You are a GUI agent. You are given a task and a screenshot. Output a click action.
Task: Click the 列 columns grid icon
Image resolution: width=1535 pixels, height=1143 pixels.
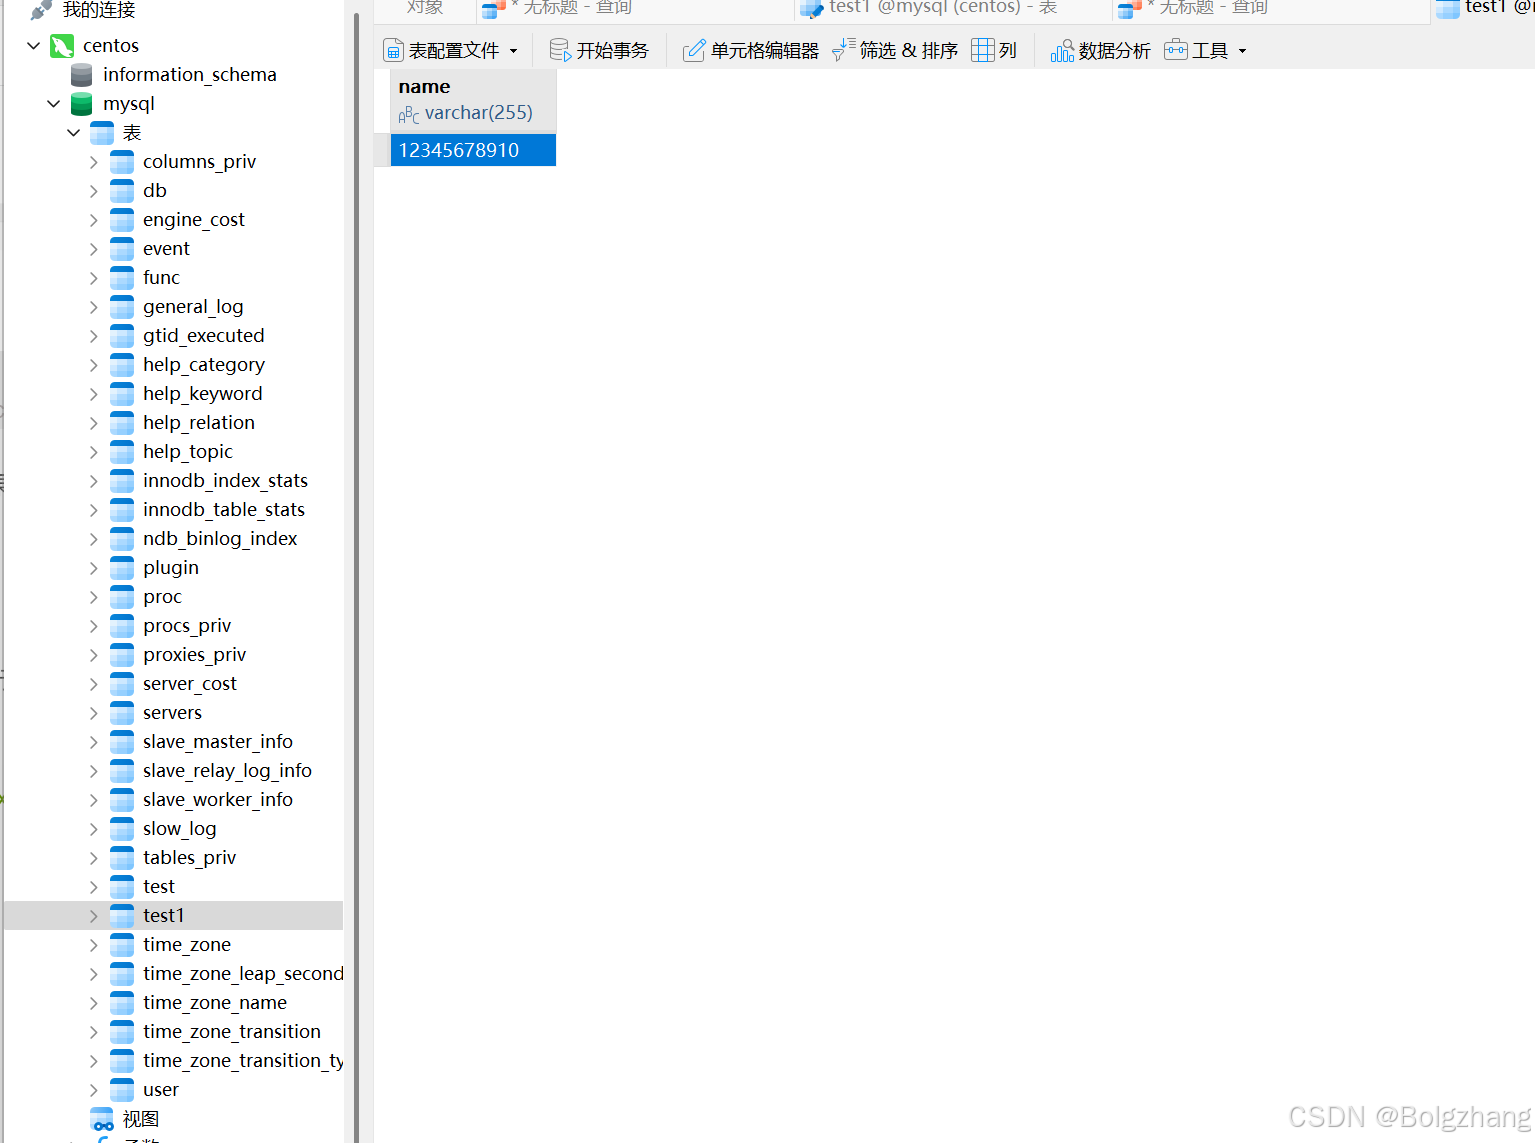point(983,50)
